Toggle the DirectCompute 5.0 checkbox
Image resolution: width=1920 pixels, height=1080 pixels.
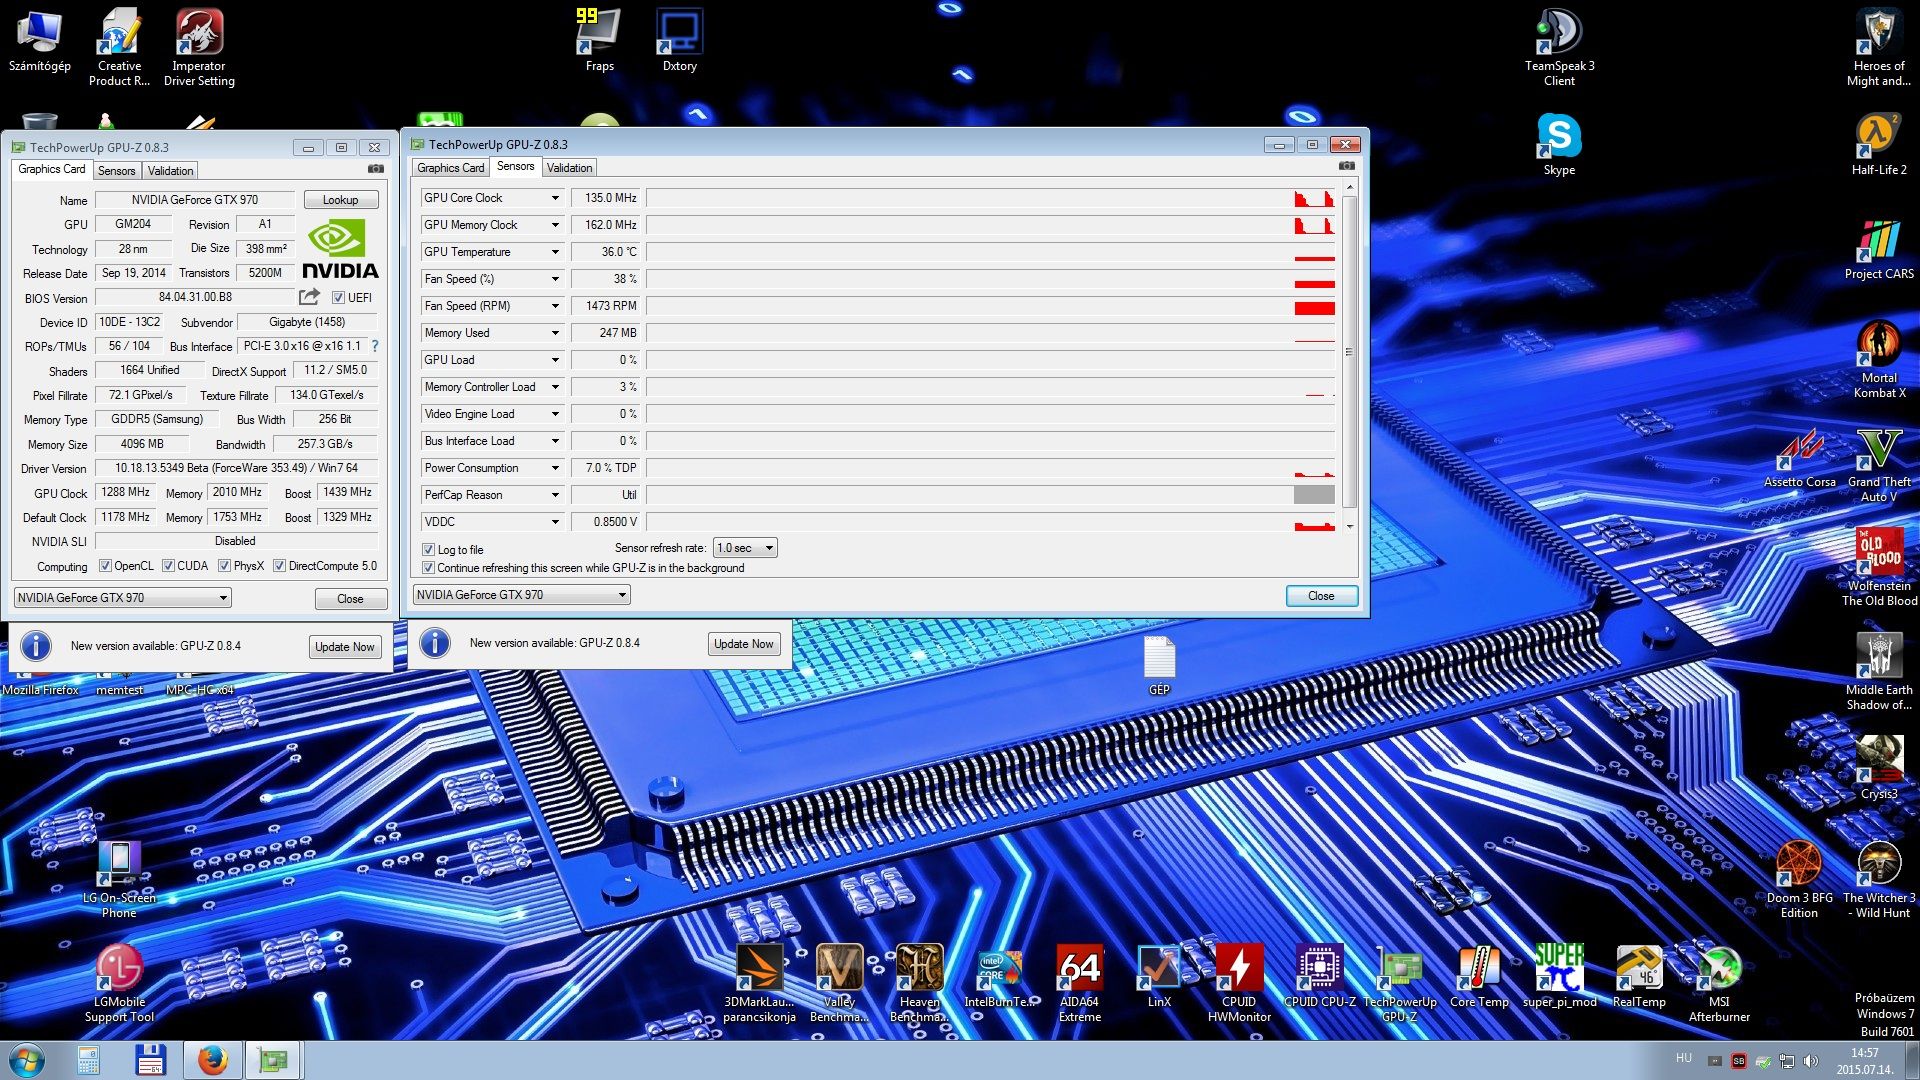click(279, 566)
